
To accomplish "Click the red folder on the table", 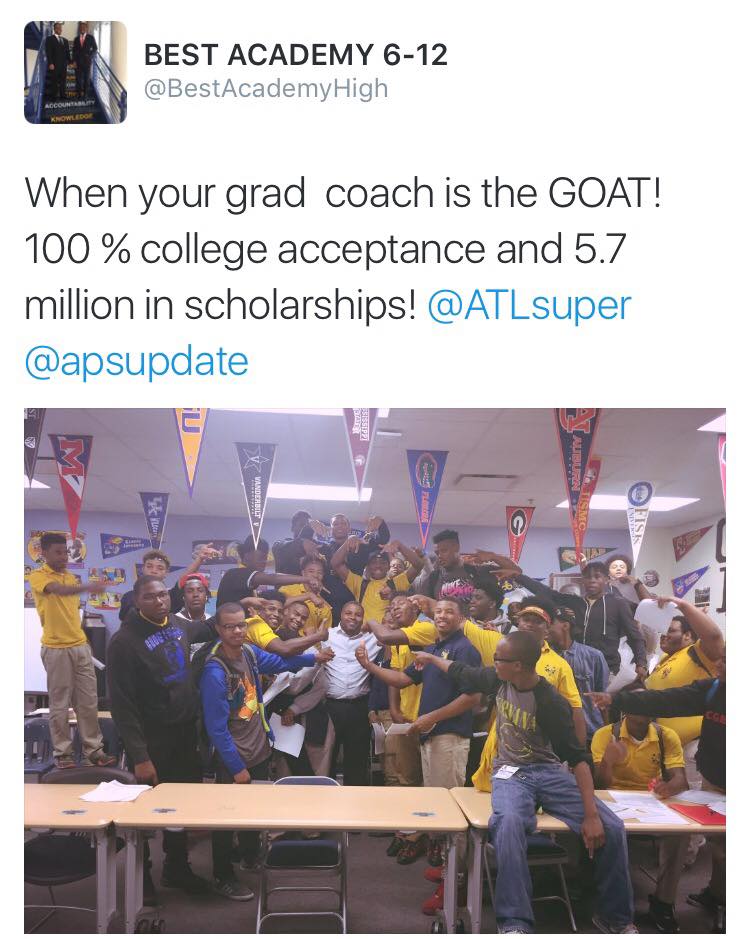I will click(x=698, y=813).
